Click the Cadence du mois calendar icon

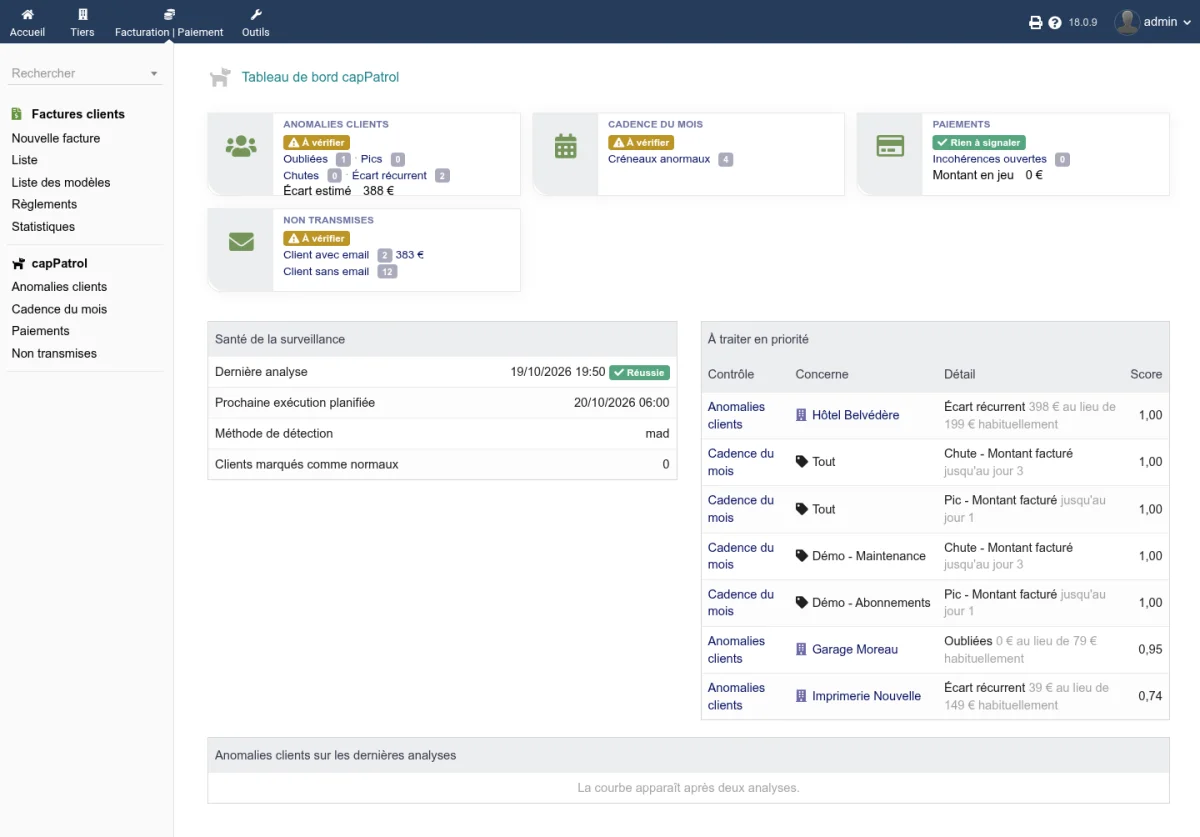click(x=566, y=146)
